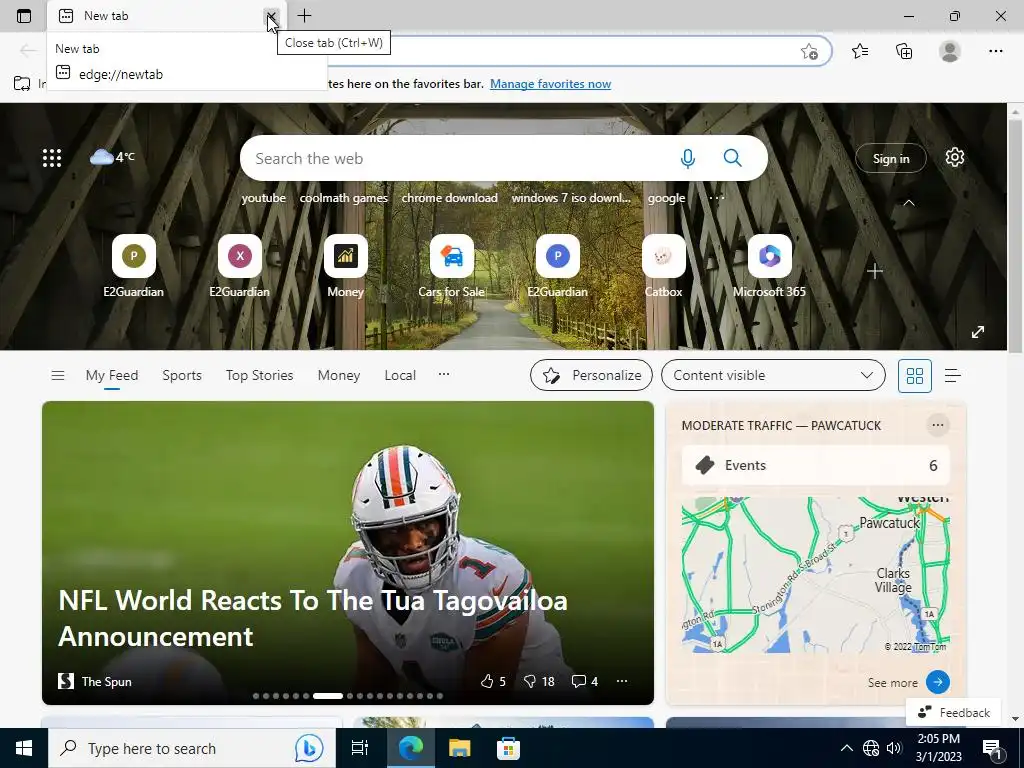Open Task View on the taskbar
The height and width of the screenshot is (768, 1024).
(x=360, y=748)
